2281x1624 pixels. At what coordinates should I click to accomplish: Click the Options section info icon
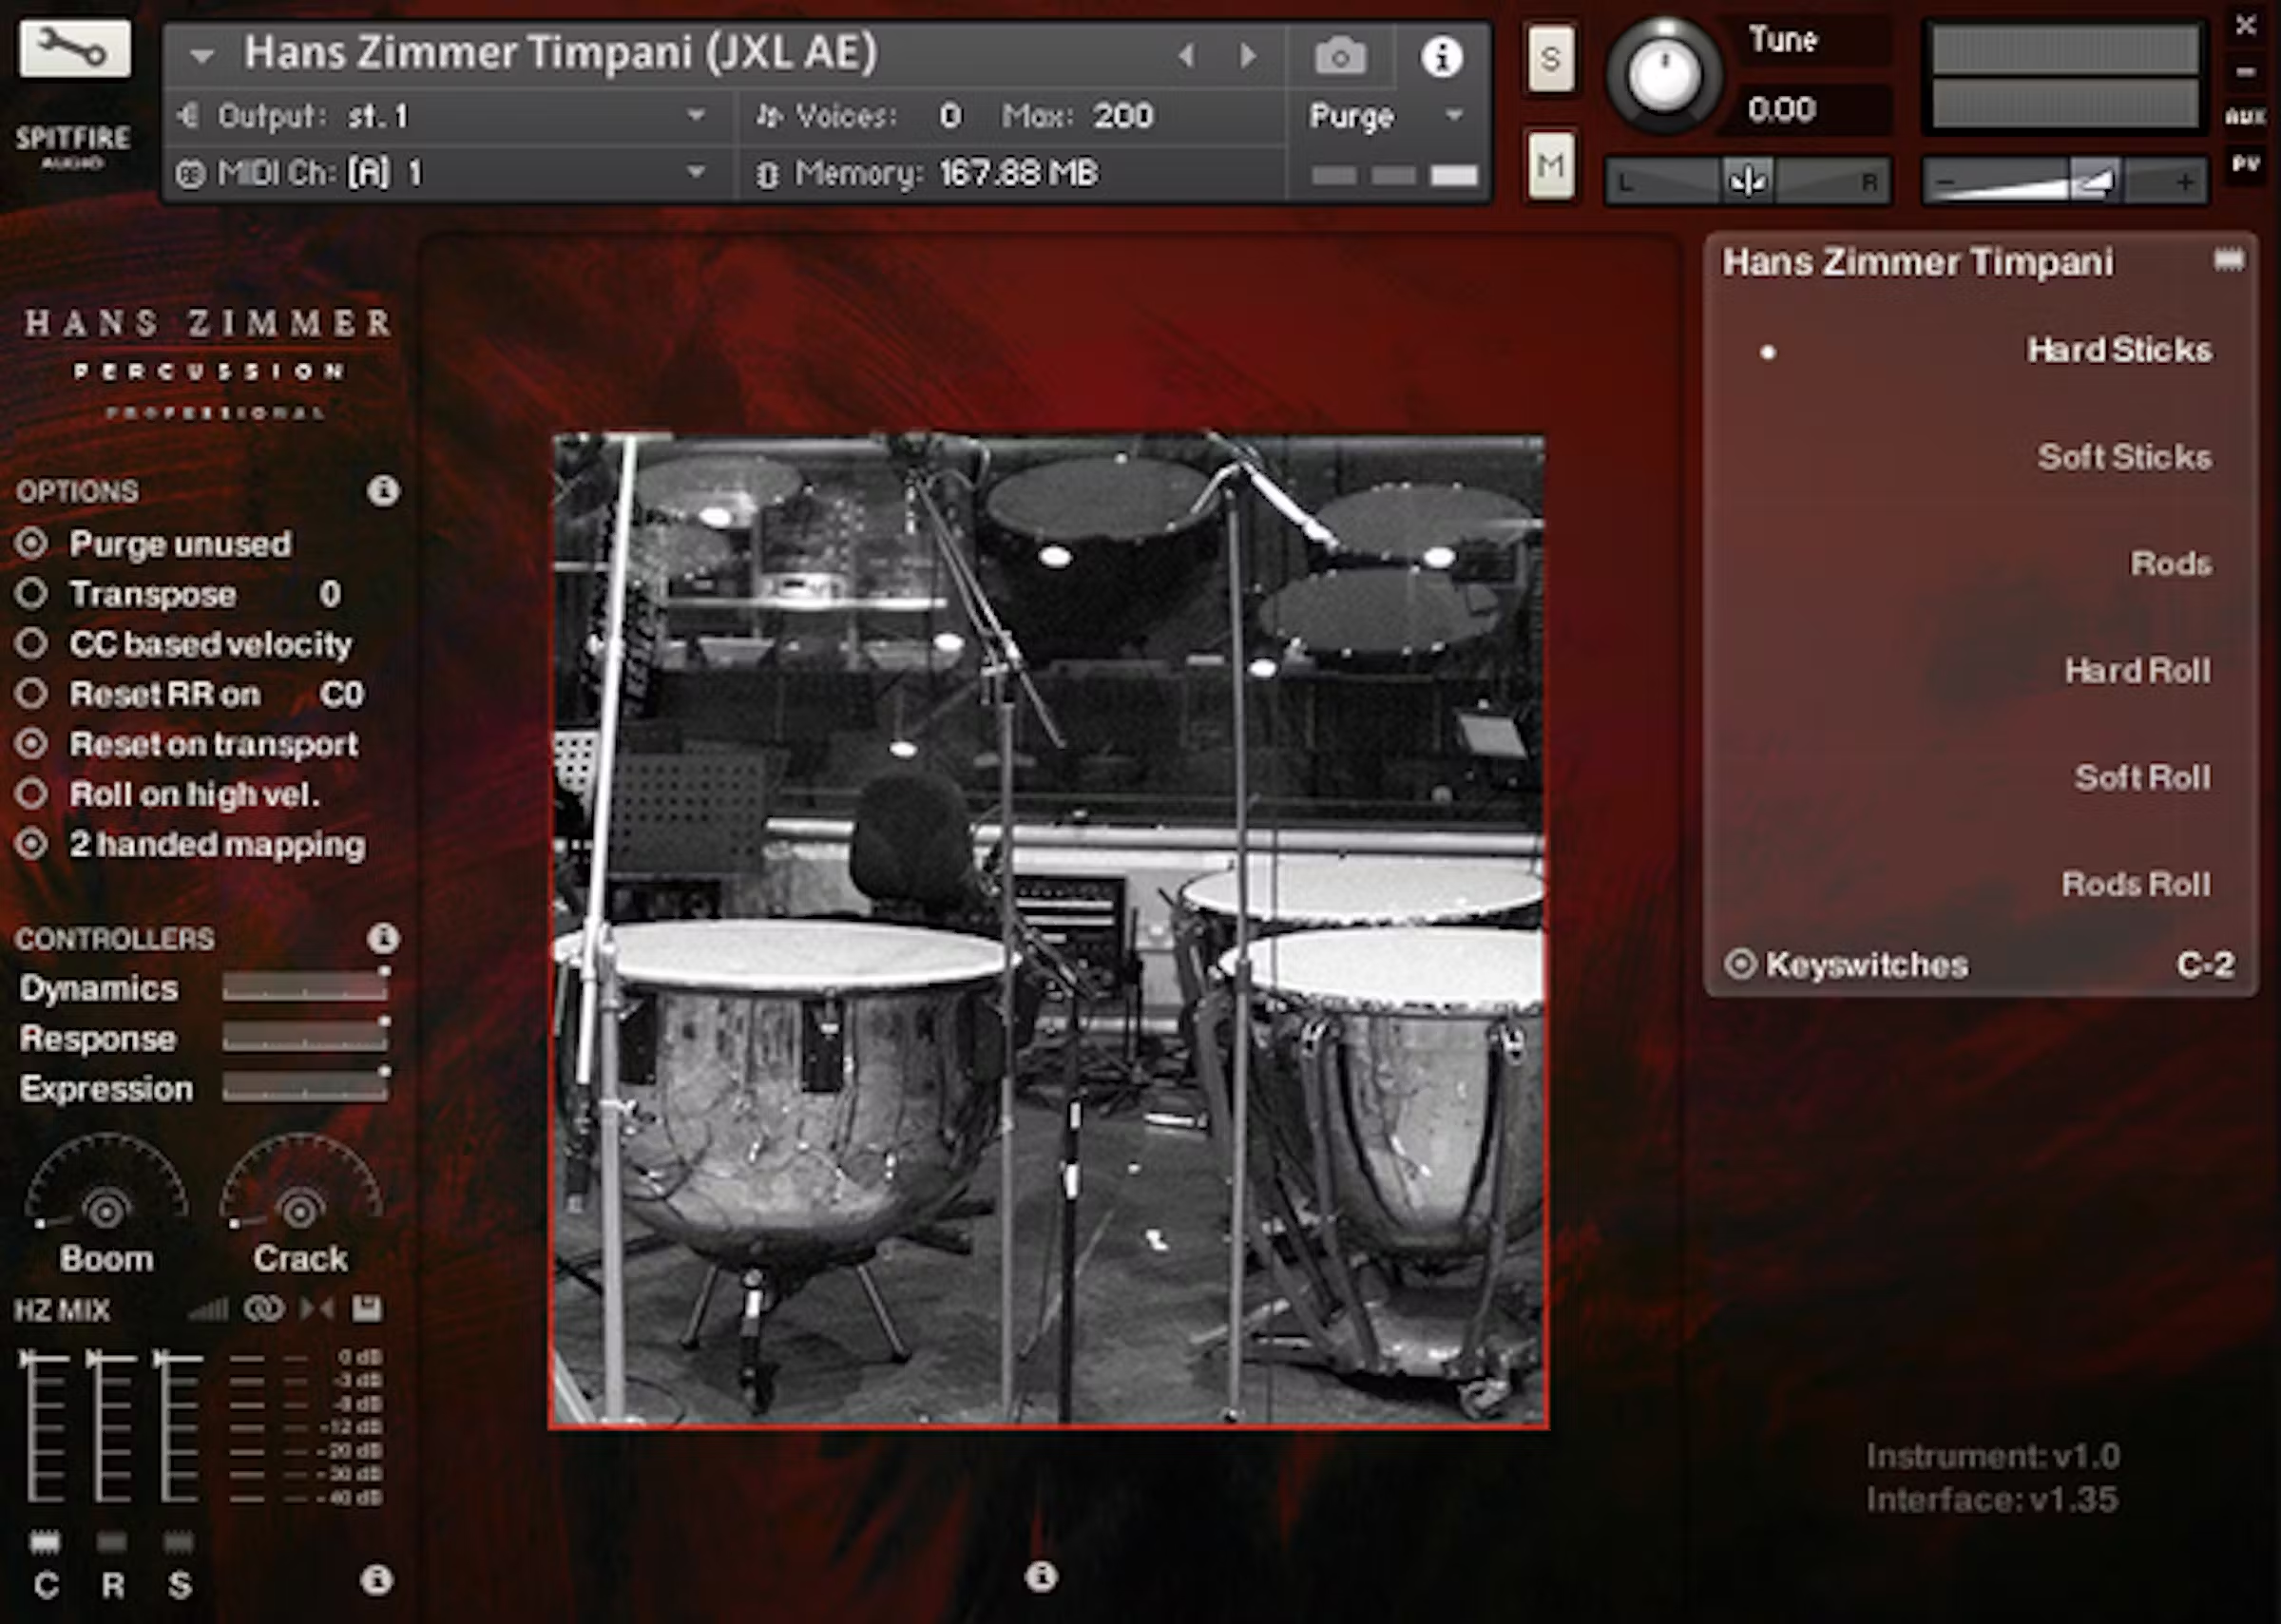383,491
